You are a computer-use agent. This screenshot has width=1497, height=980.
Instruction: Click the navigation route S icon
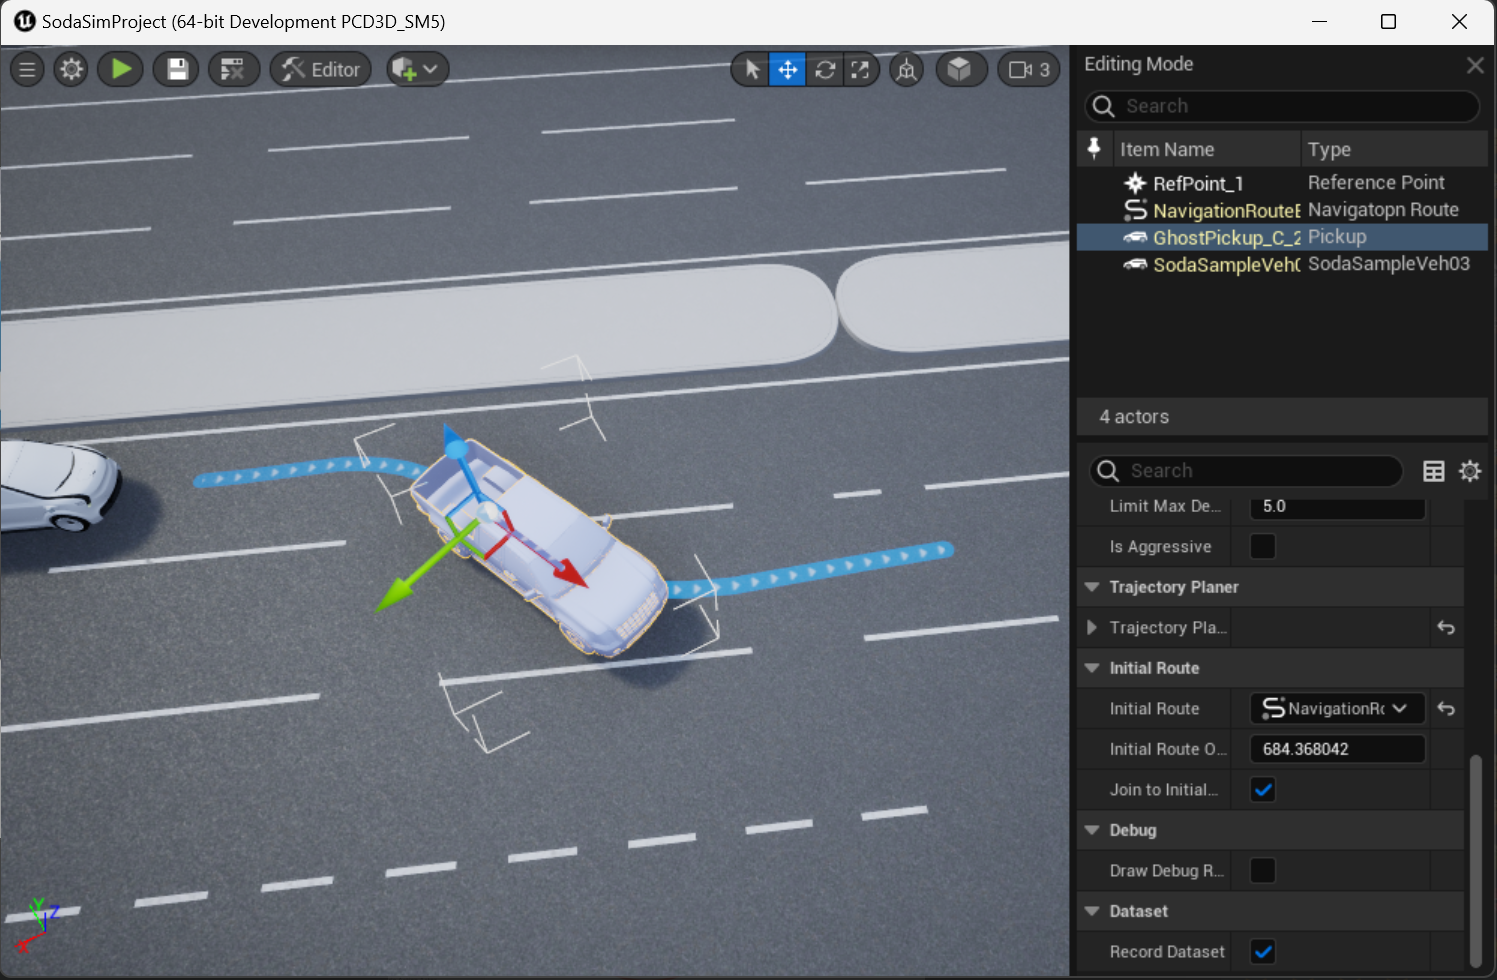pos(1135,210)
